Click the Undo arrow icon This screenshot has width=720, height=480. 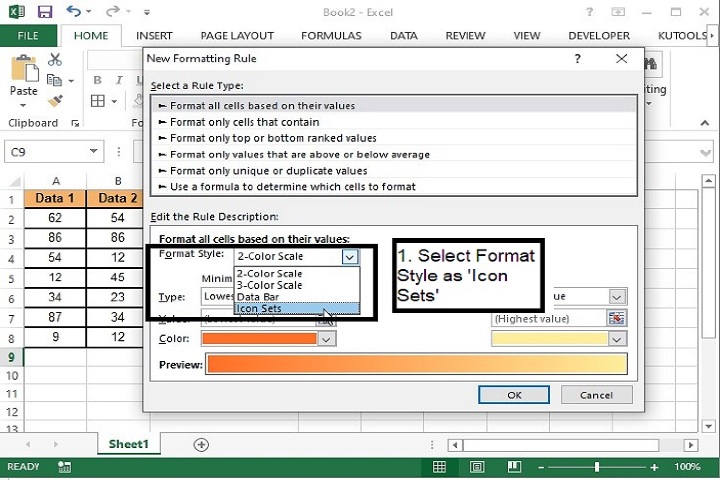coord(74,11)
